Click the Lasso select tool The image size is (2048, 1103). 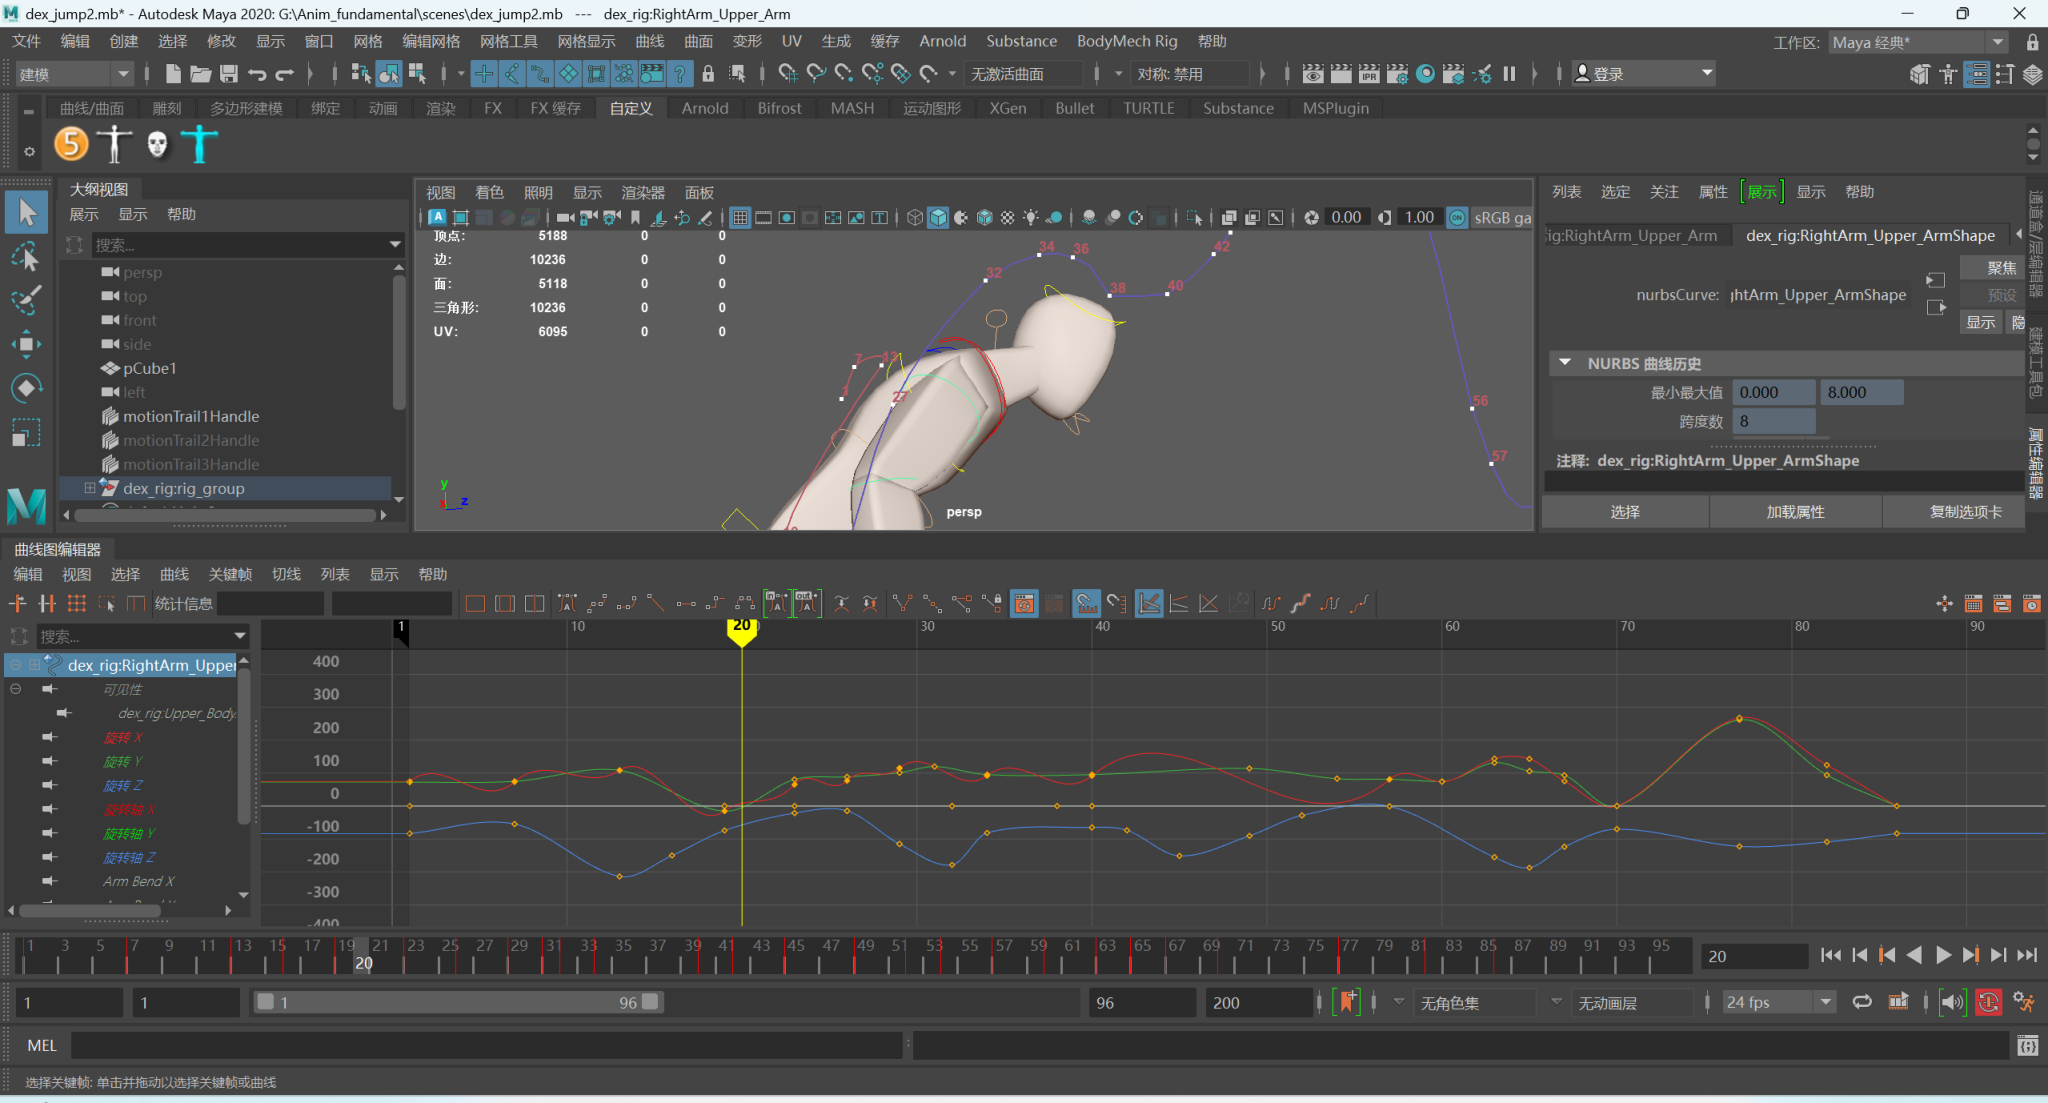pyautogui.click(x=26, y=257)
